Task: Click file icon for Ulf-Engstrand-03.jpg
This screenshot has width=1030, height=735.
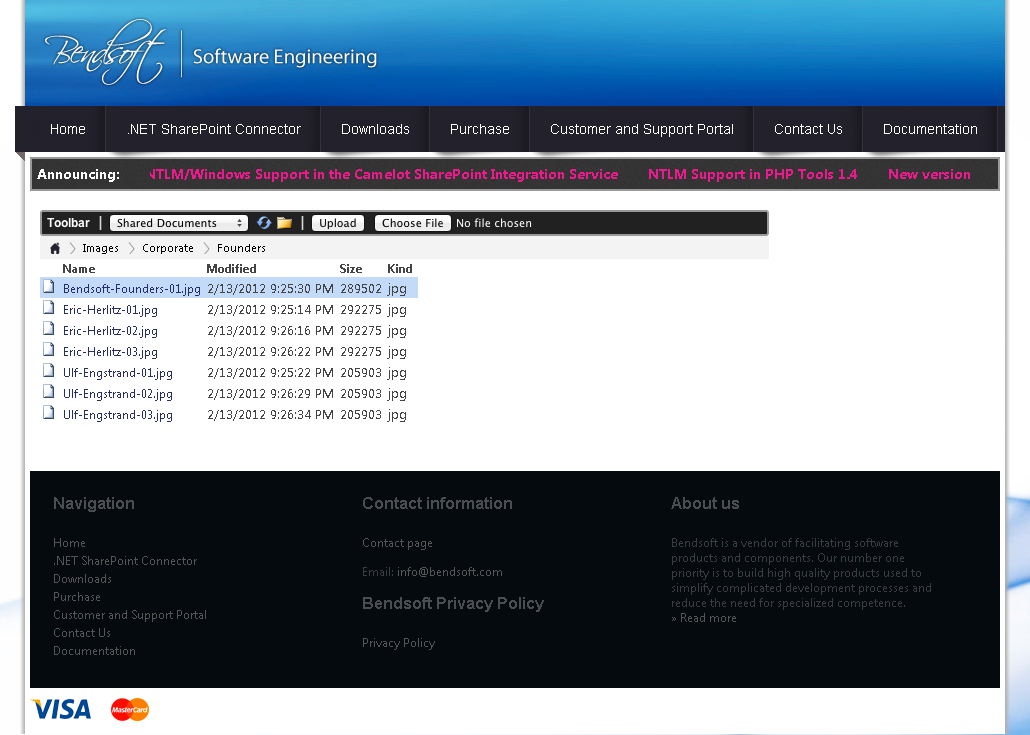Action: tap(49, 412)
